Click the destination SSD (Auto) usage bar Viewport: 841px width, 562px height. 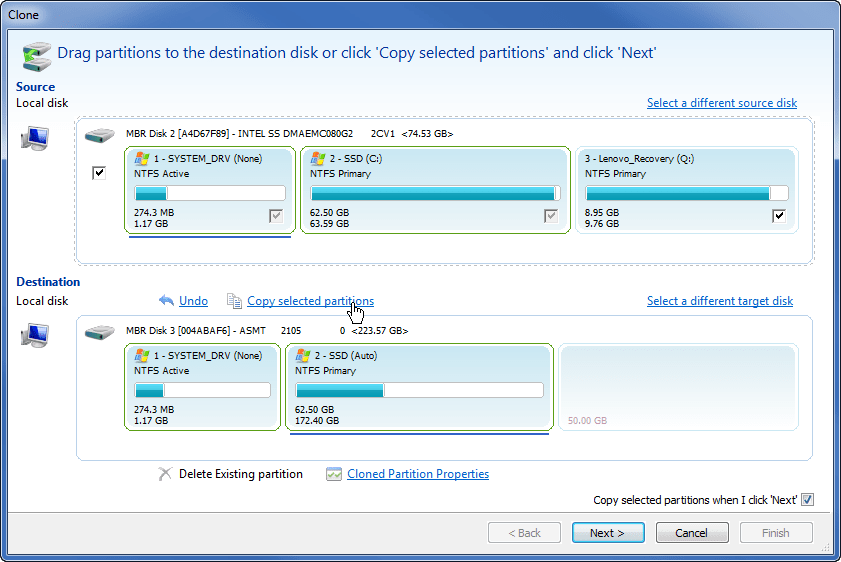click(419, 390)
